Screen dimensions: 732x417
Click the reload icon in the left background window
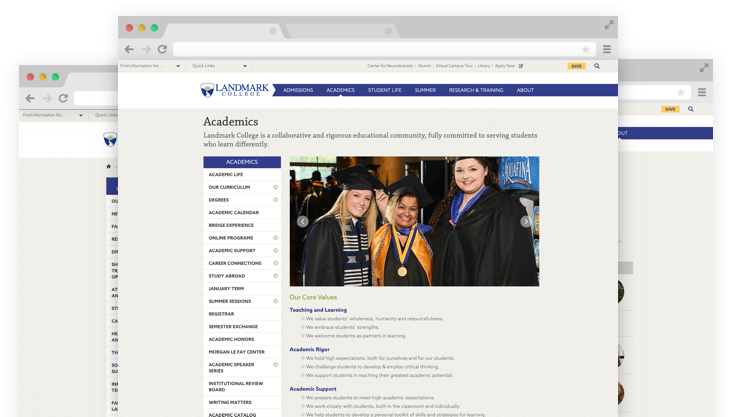point(63,98)
